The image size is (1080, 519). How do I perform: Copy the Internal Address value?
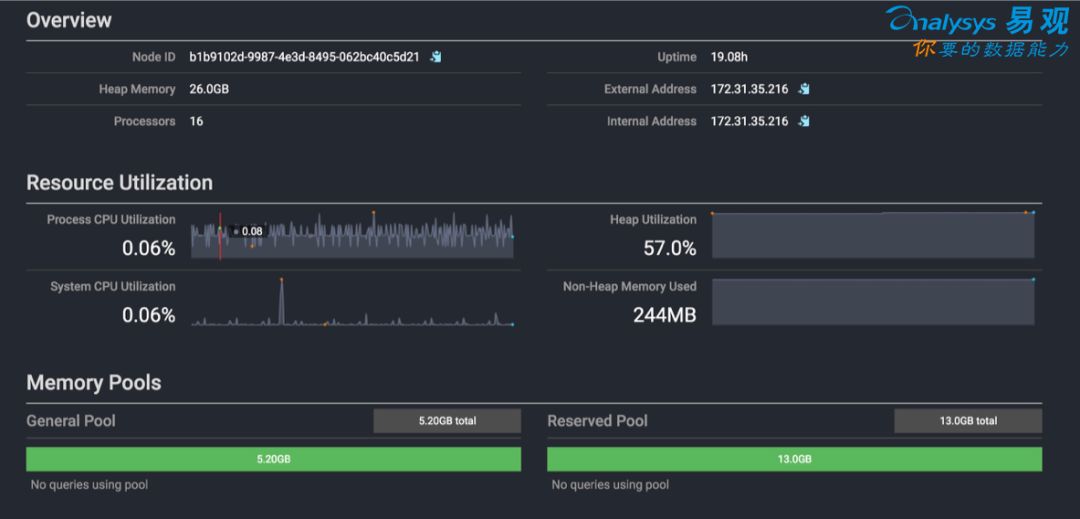click(x=804, y=121)
